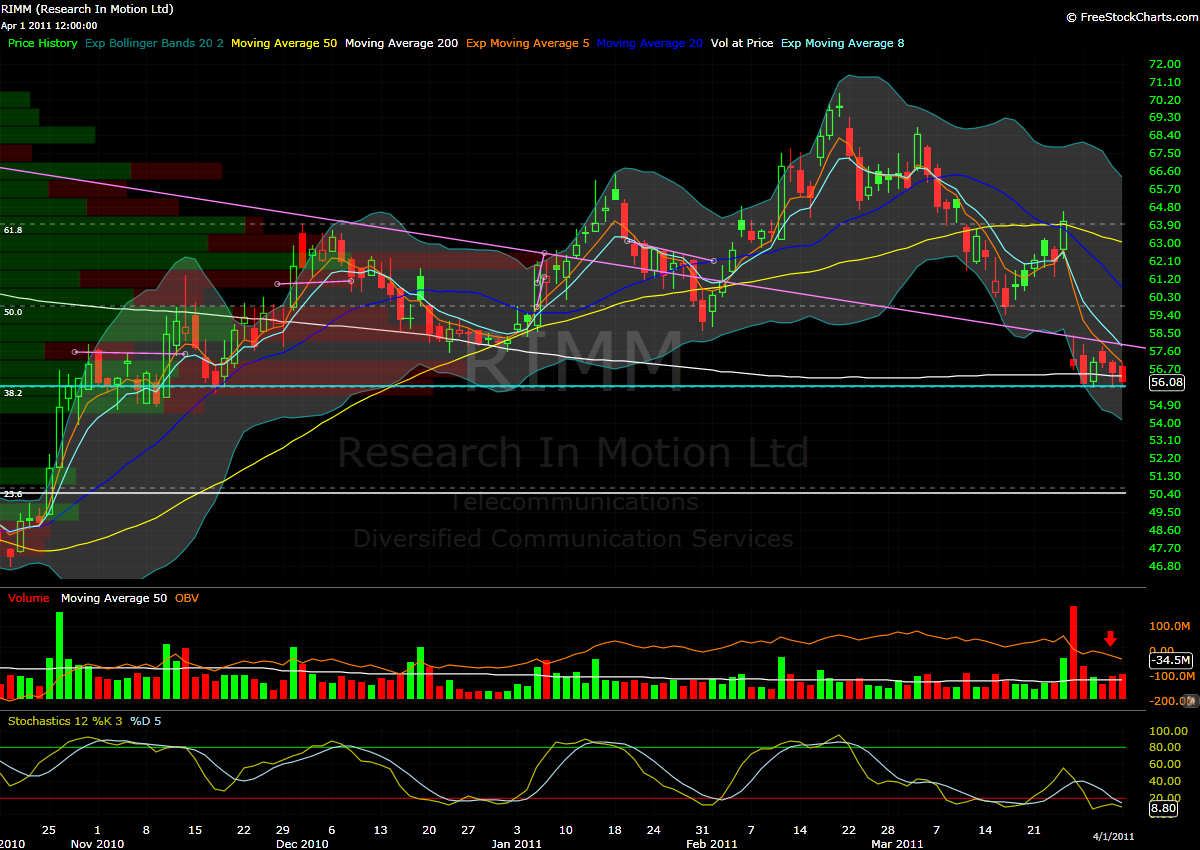Open the FreeStockCharts.com copyright link

(x=1130, y=17)
